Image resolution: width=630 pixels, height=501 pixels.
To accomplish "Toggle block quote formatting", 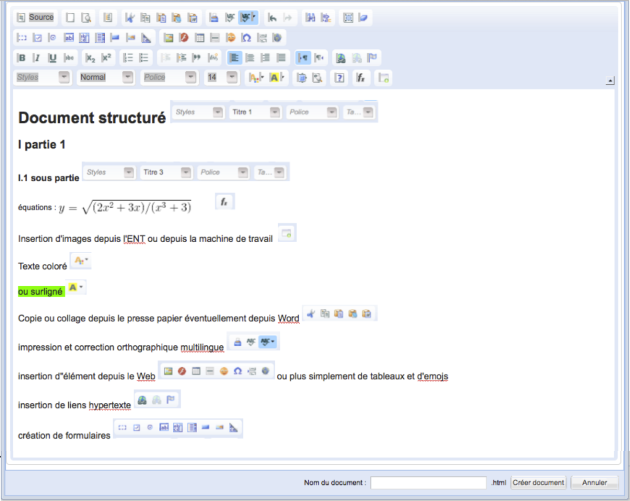I will 196,58.
